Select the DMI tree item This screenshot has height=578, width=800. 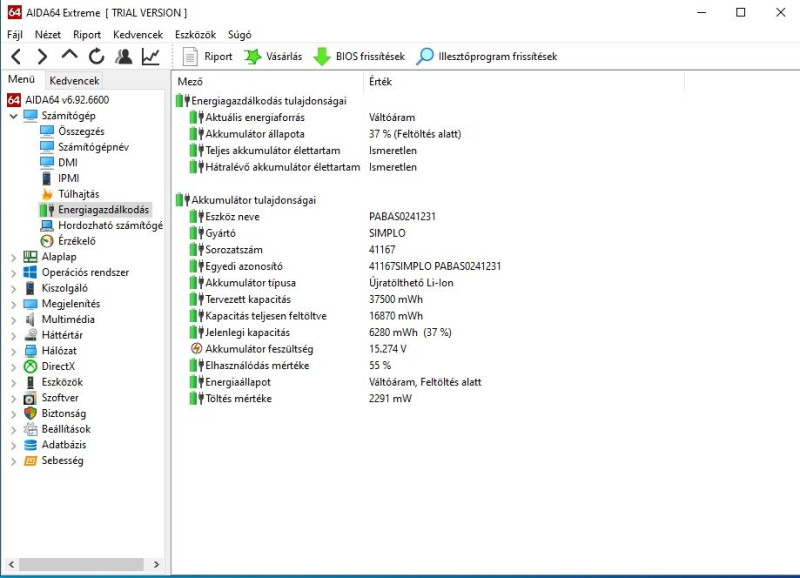point(68,162)
